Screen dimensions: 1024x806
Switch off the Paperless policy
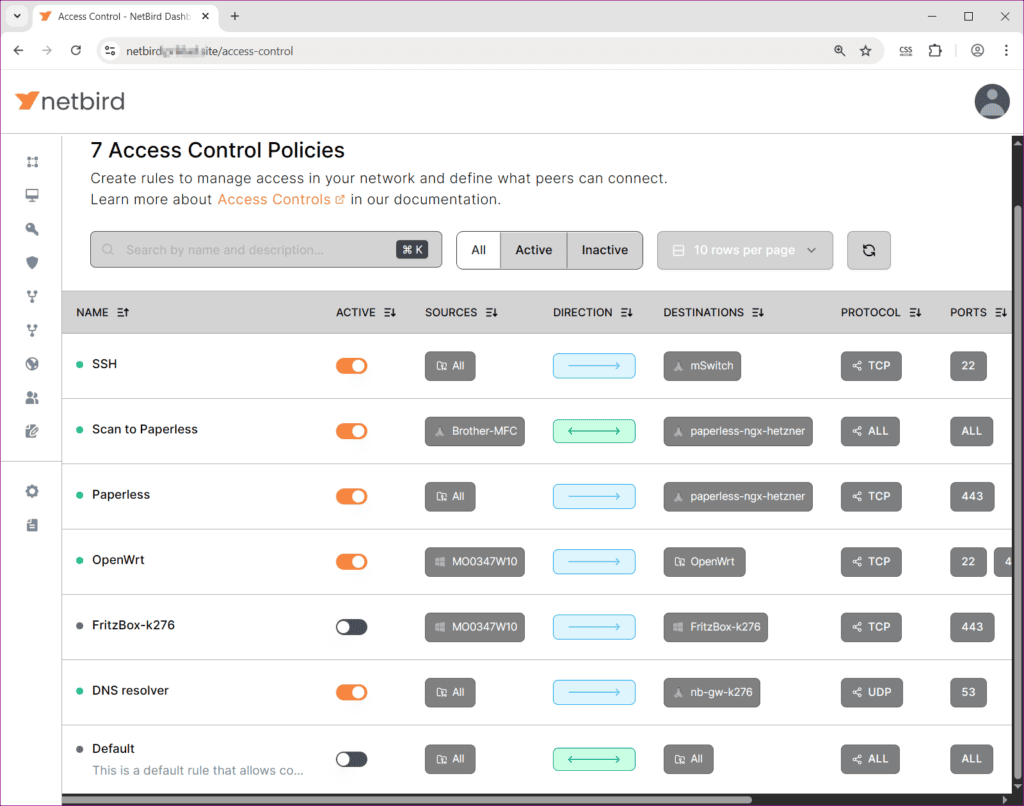pos(351,496)
